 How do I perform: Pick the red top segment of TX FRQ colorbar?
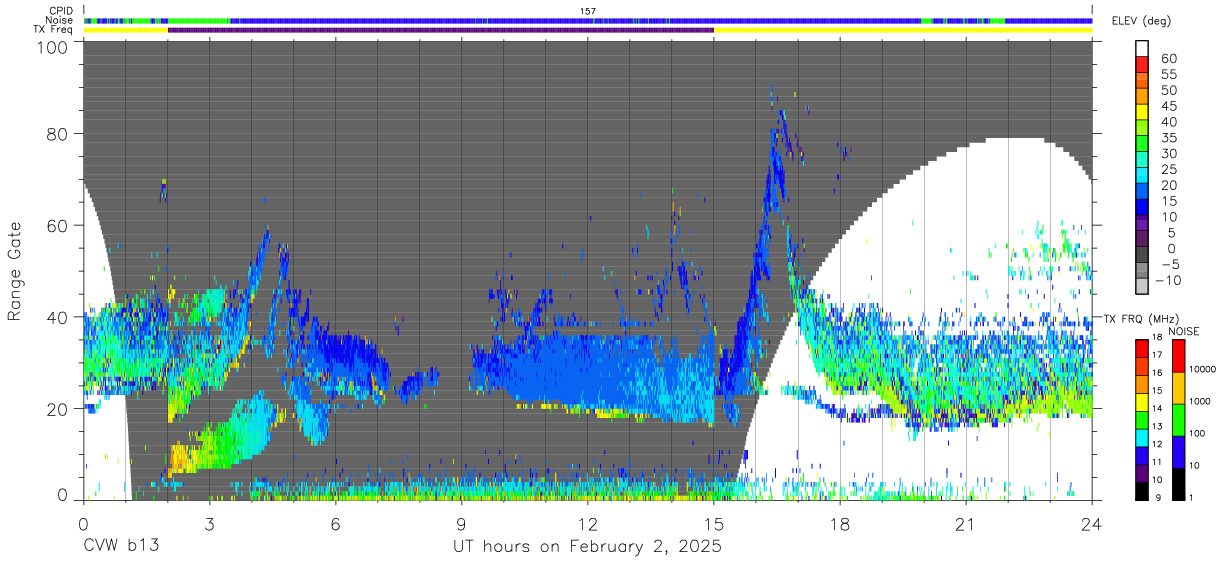tap(1142, 348)
